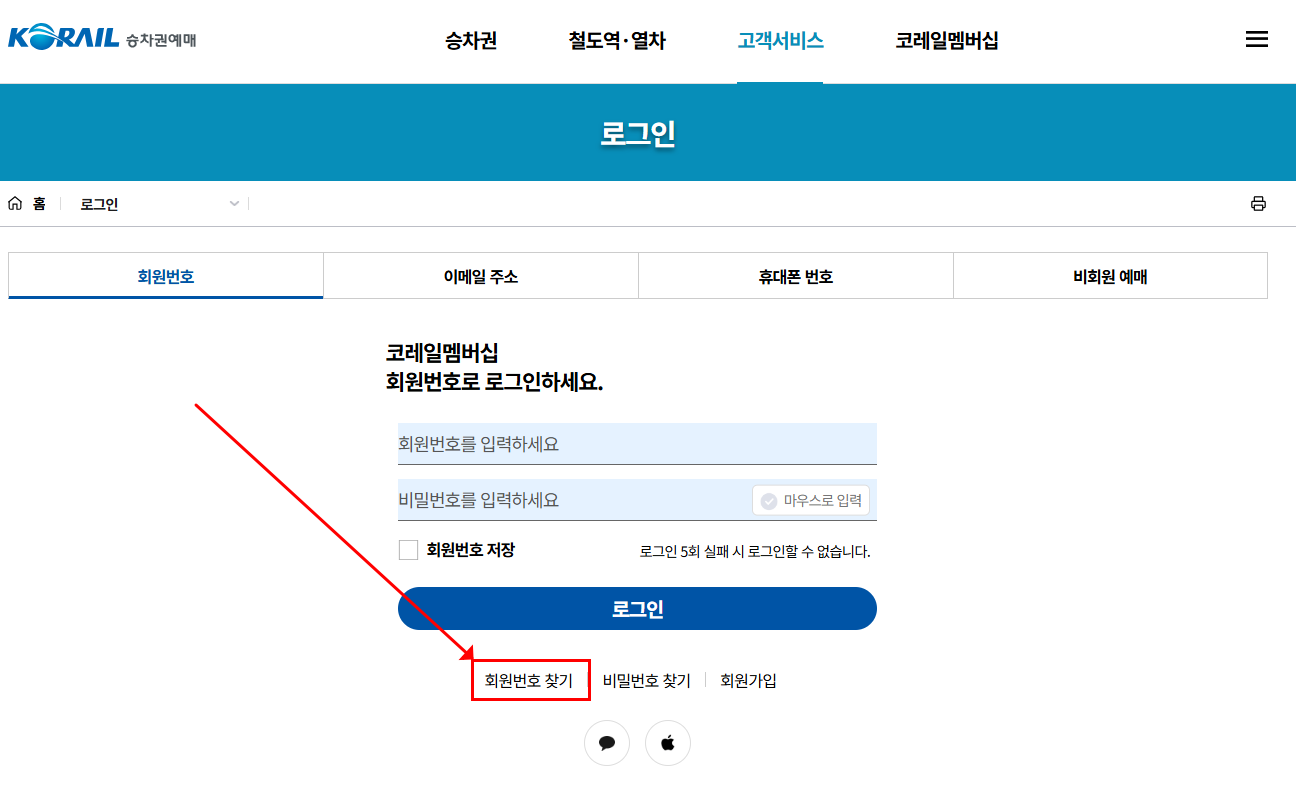Toggle 마우스로 입력 for password entry
The width and height of the screenshot is (1296, 789).
[x=811, y=499]
